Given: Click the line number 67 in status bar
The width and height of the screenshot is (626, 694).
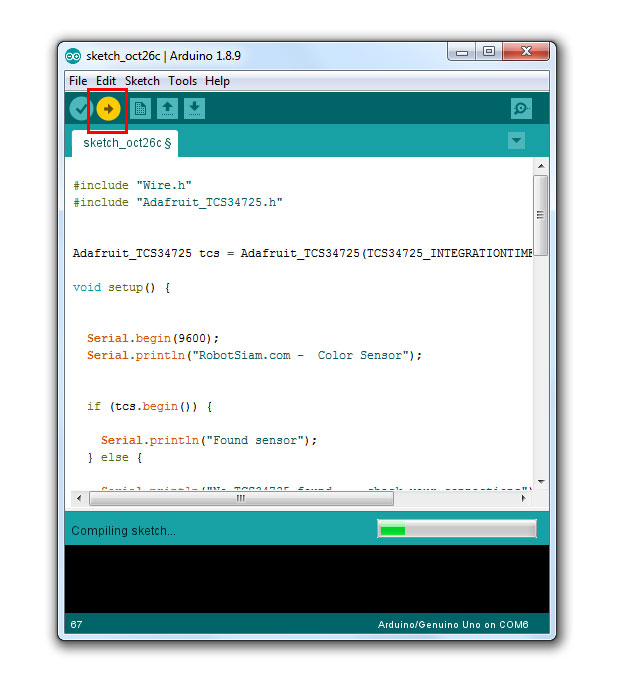Looking at the screenshot, I should point(76,625).
